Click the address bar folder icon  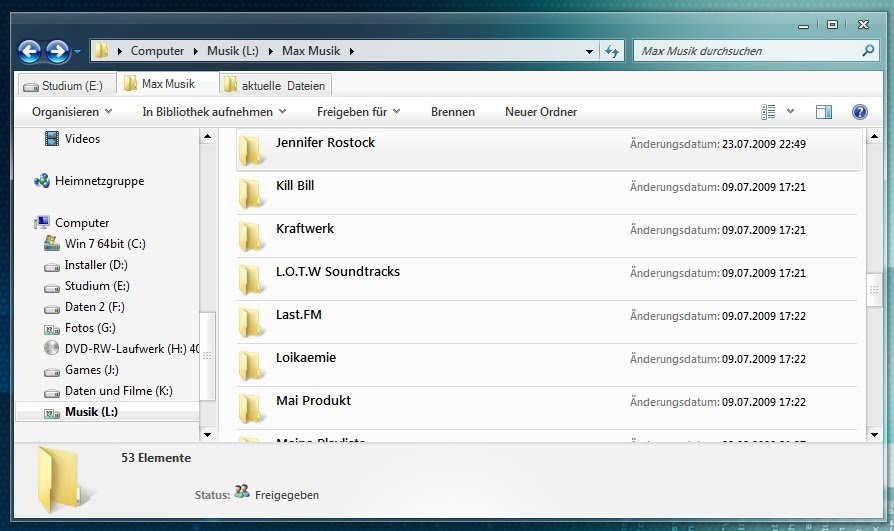(x=101, y=50)
